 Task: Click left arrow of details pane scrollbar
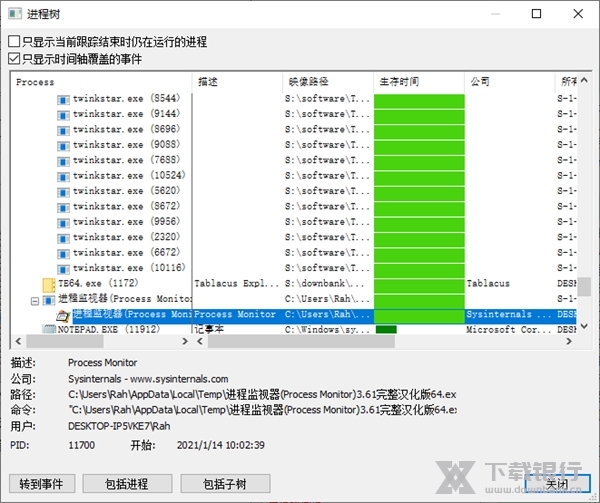200,341
